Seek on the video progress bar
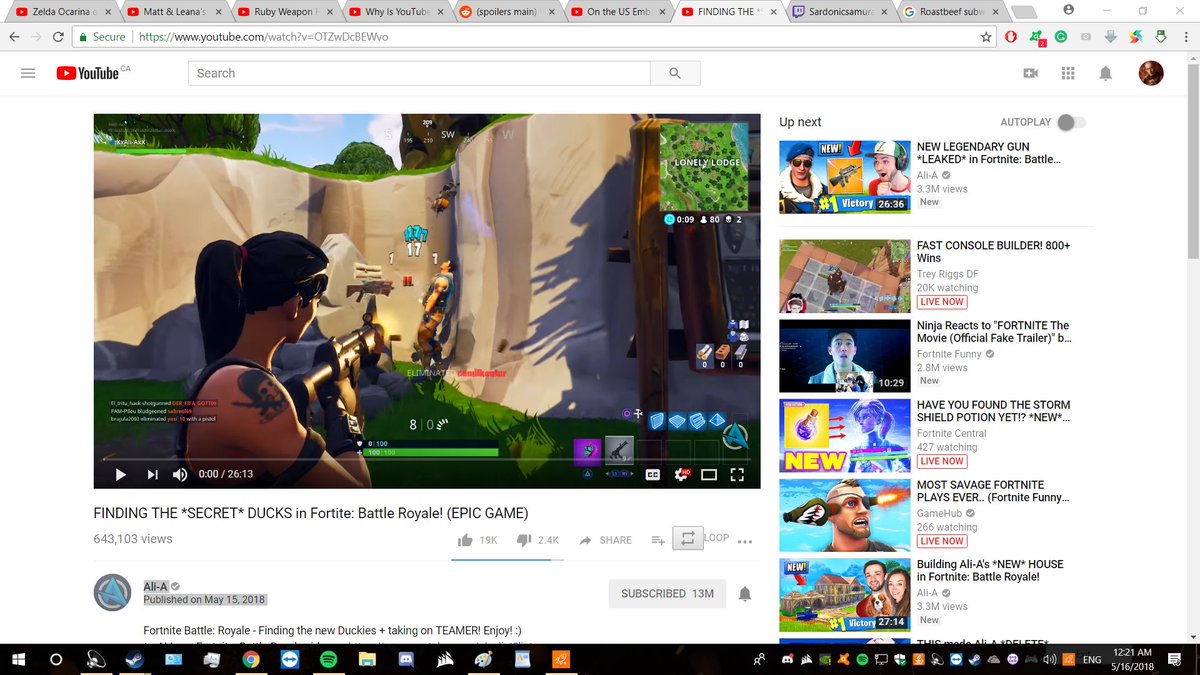 click(427, 459)
